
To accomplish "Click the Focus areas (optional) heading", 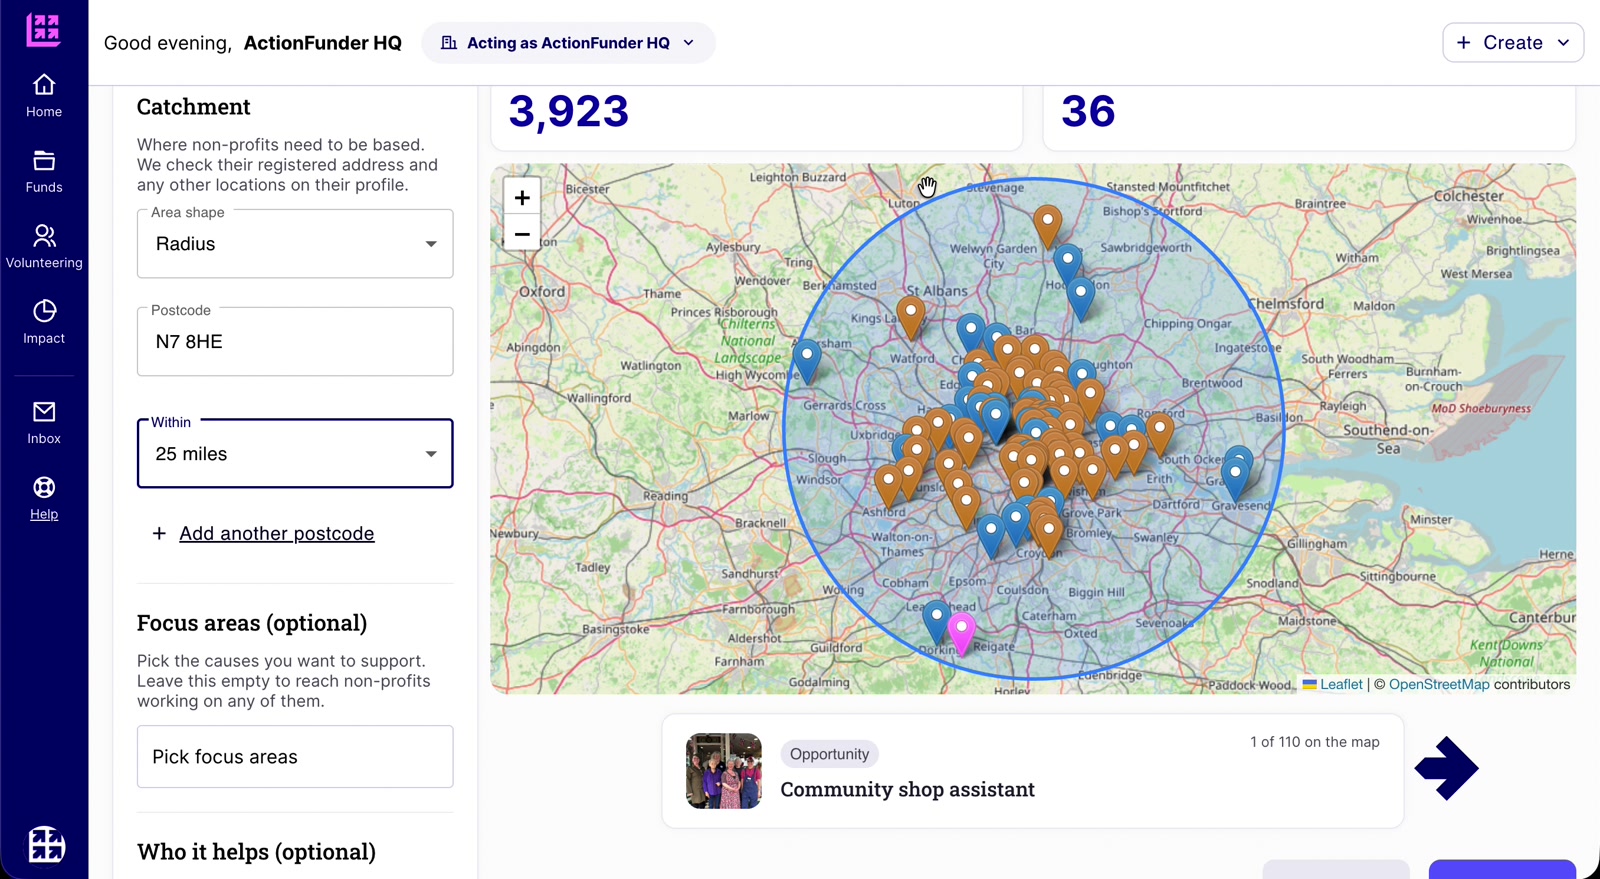I will (x=252, y=623).
